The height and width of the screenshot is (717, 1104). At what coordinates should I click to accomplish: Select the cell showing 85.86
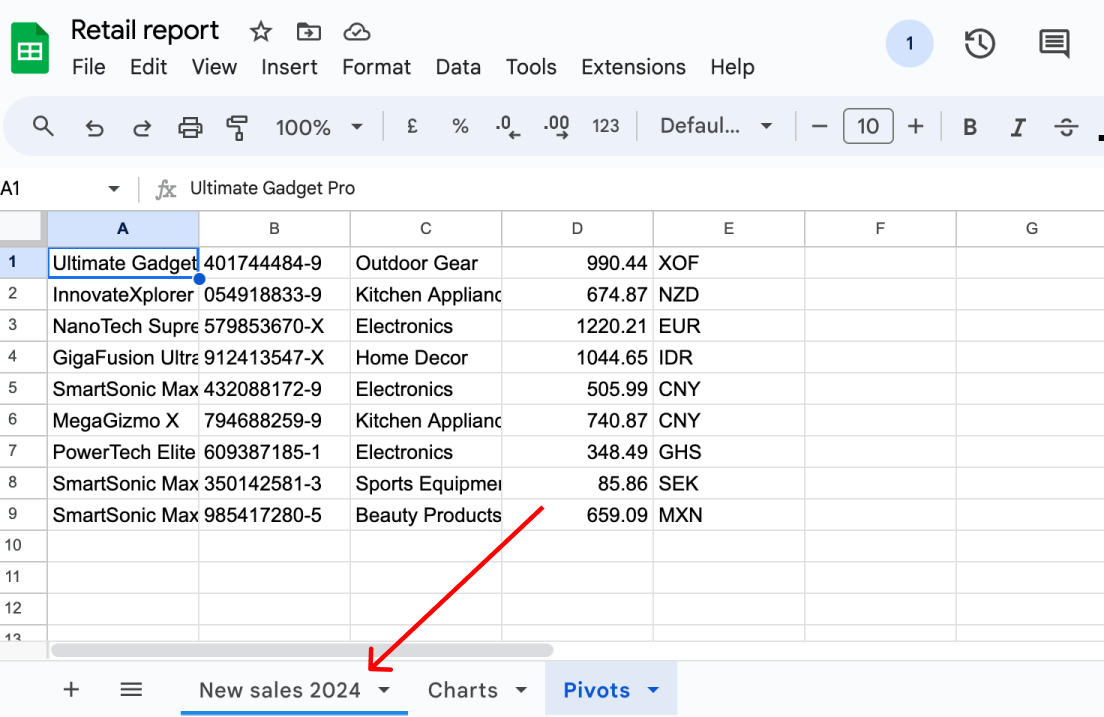tap(577, 484)
